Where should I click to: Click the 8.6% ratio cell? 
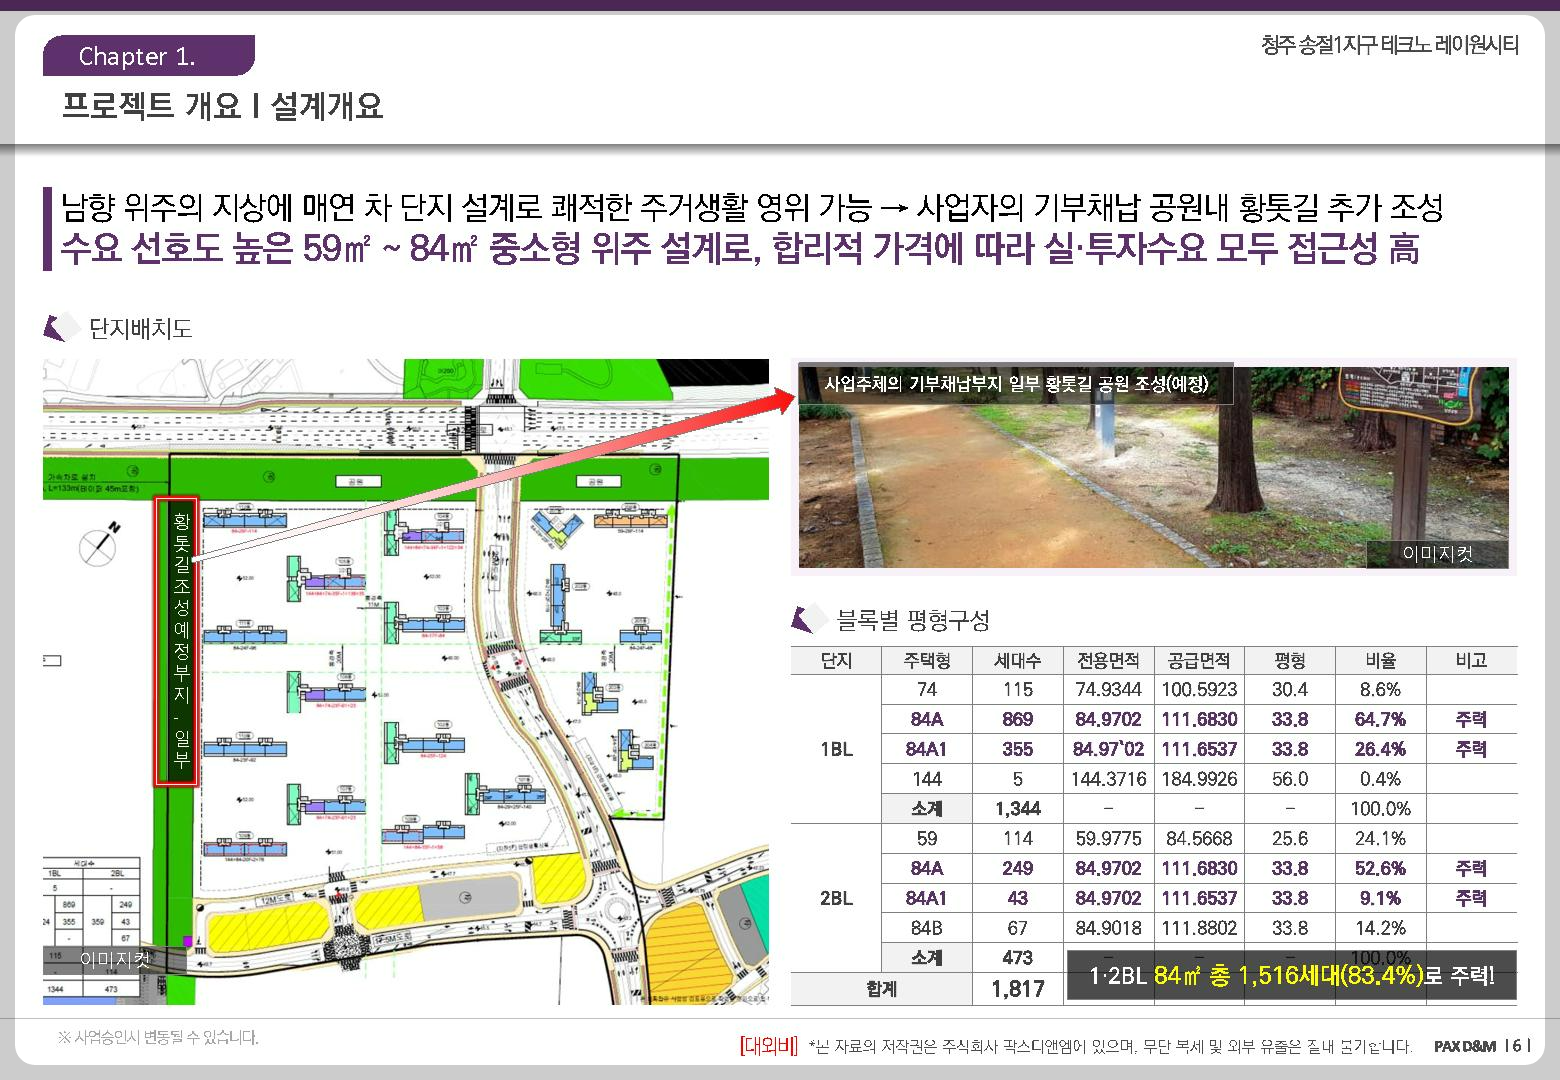pos(1380,689)
